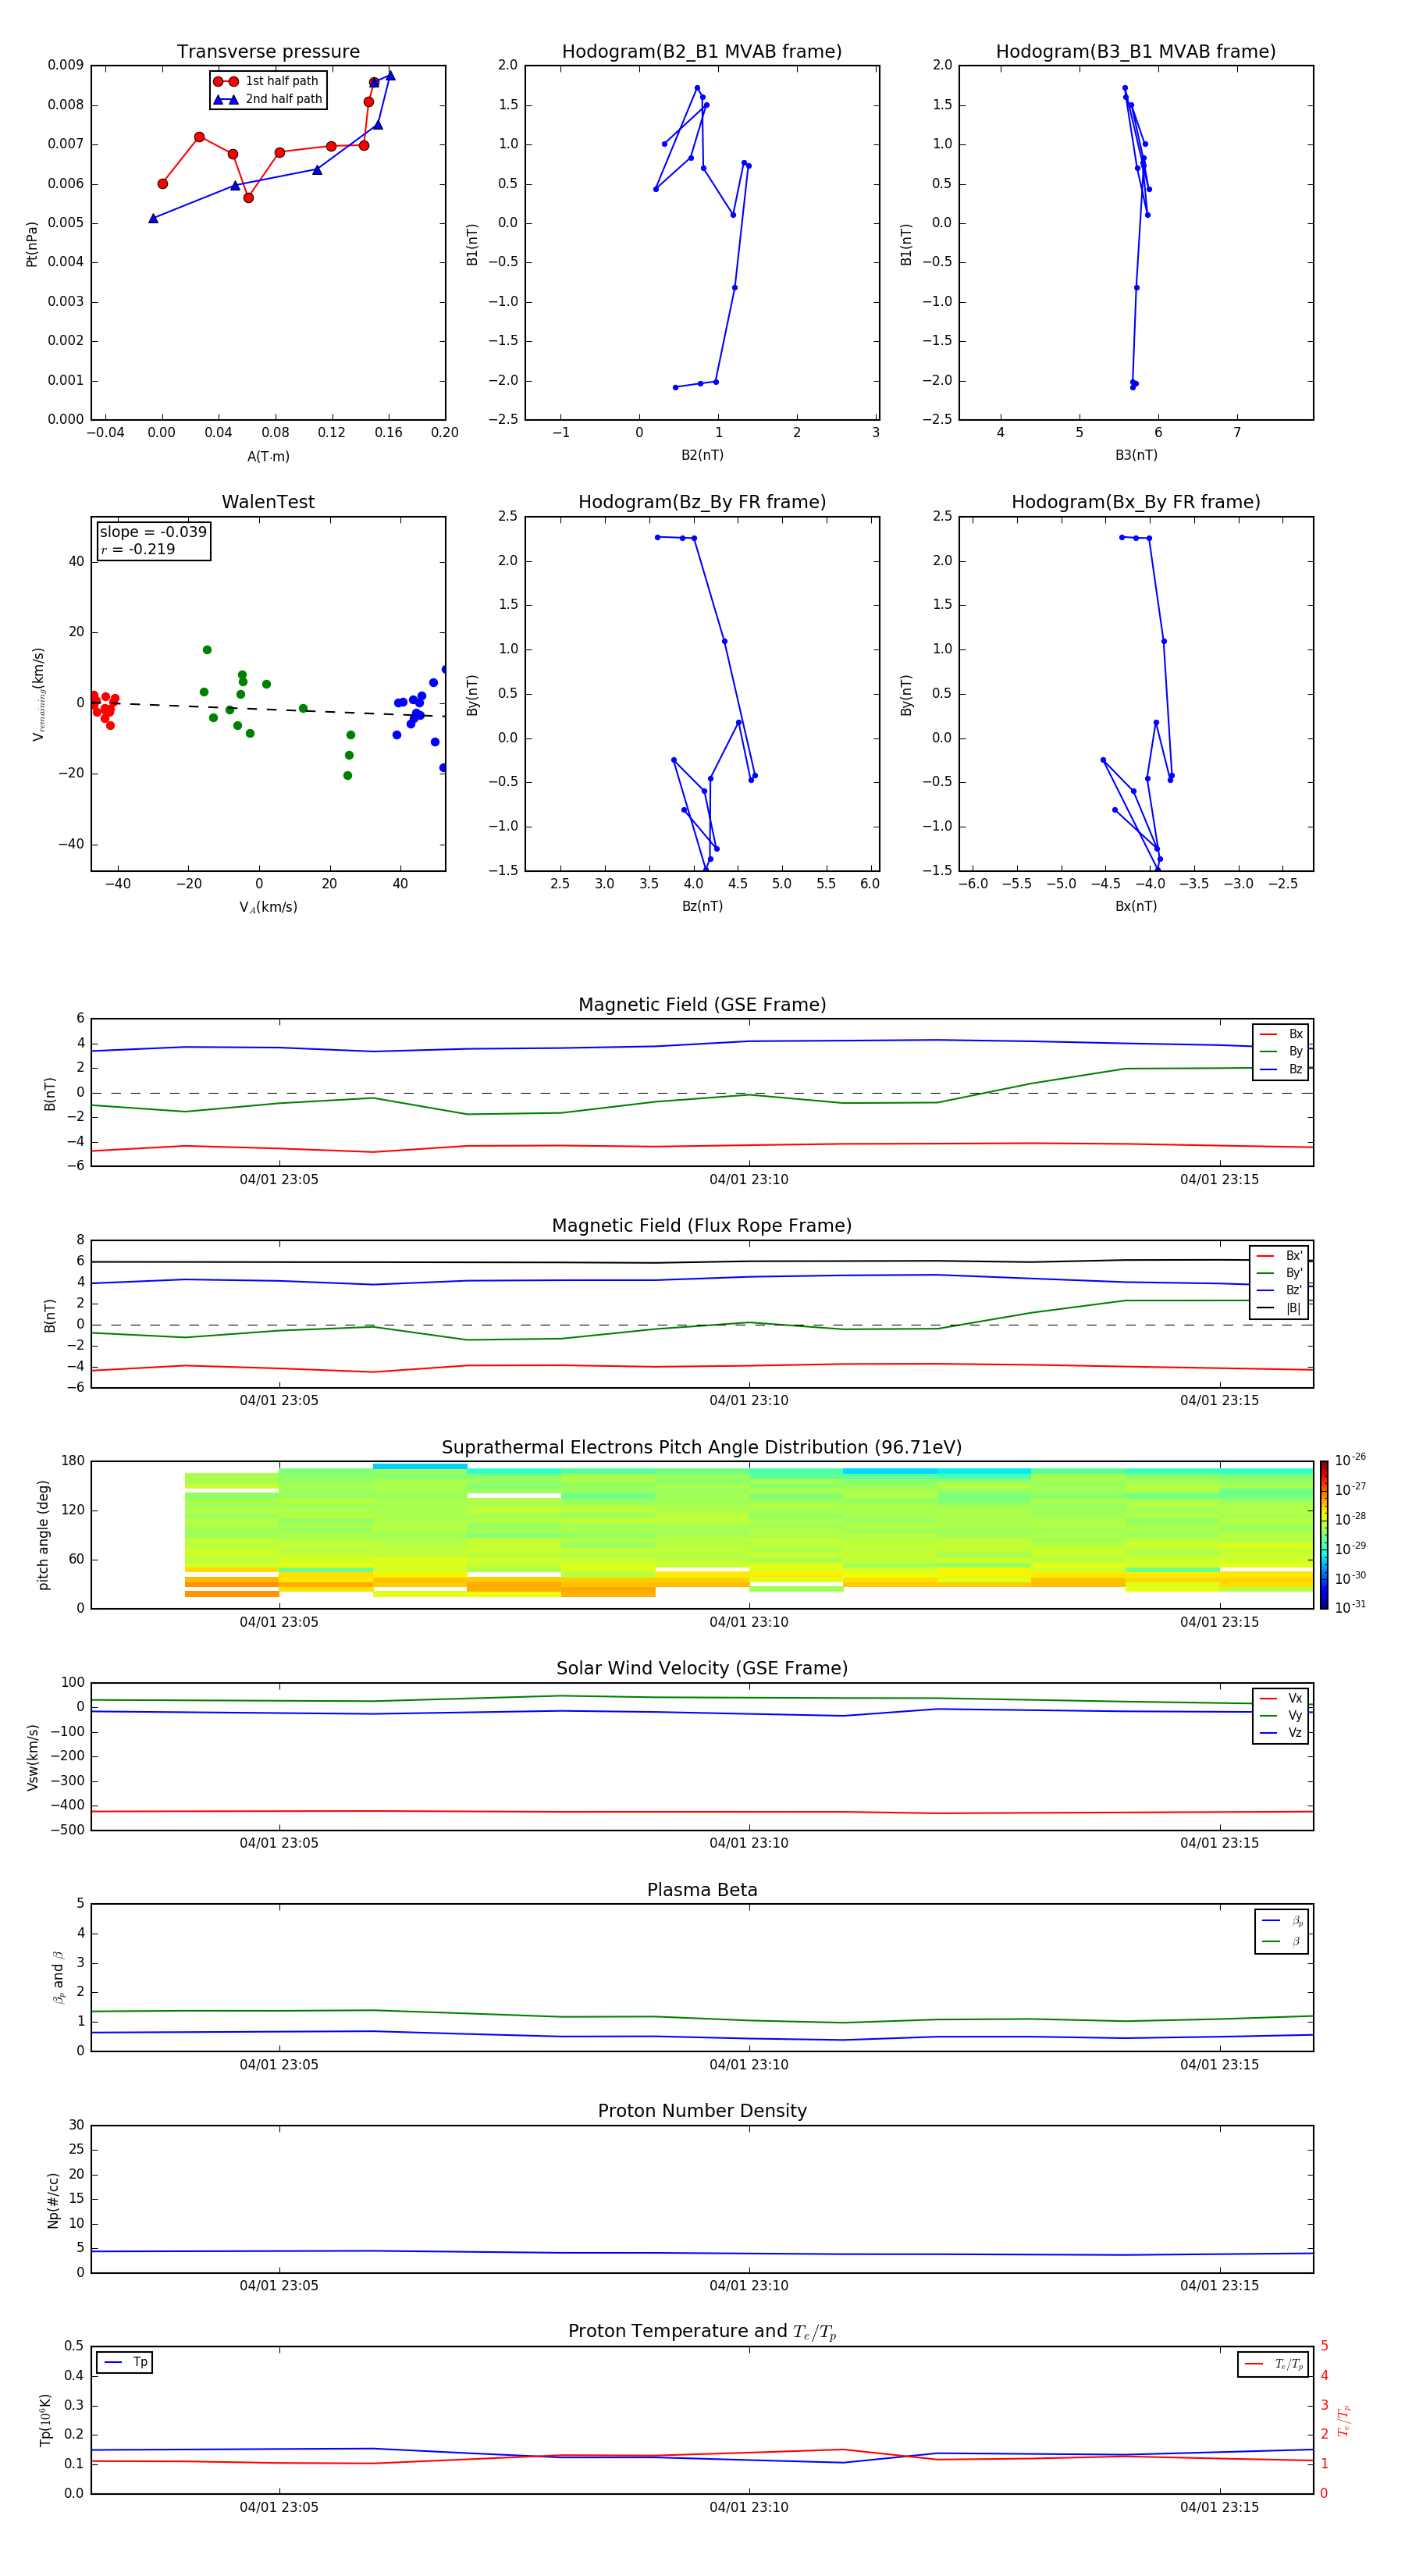
Task: Click the Pt(nPa) y-axis label
Action: tap(32, 243)
